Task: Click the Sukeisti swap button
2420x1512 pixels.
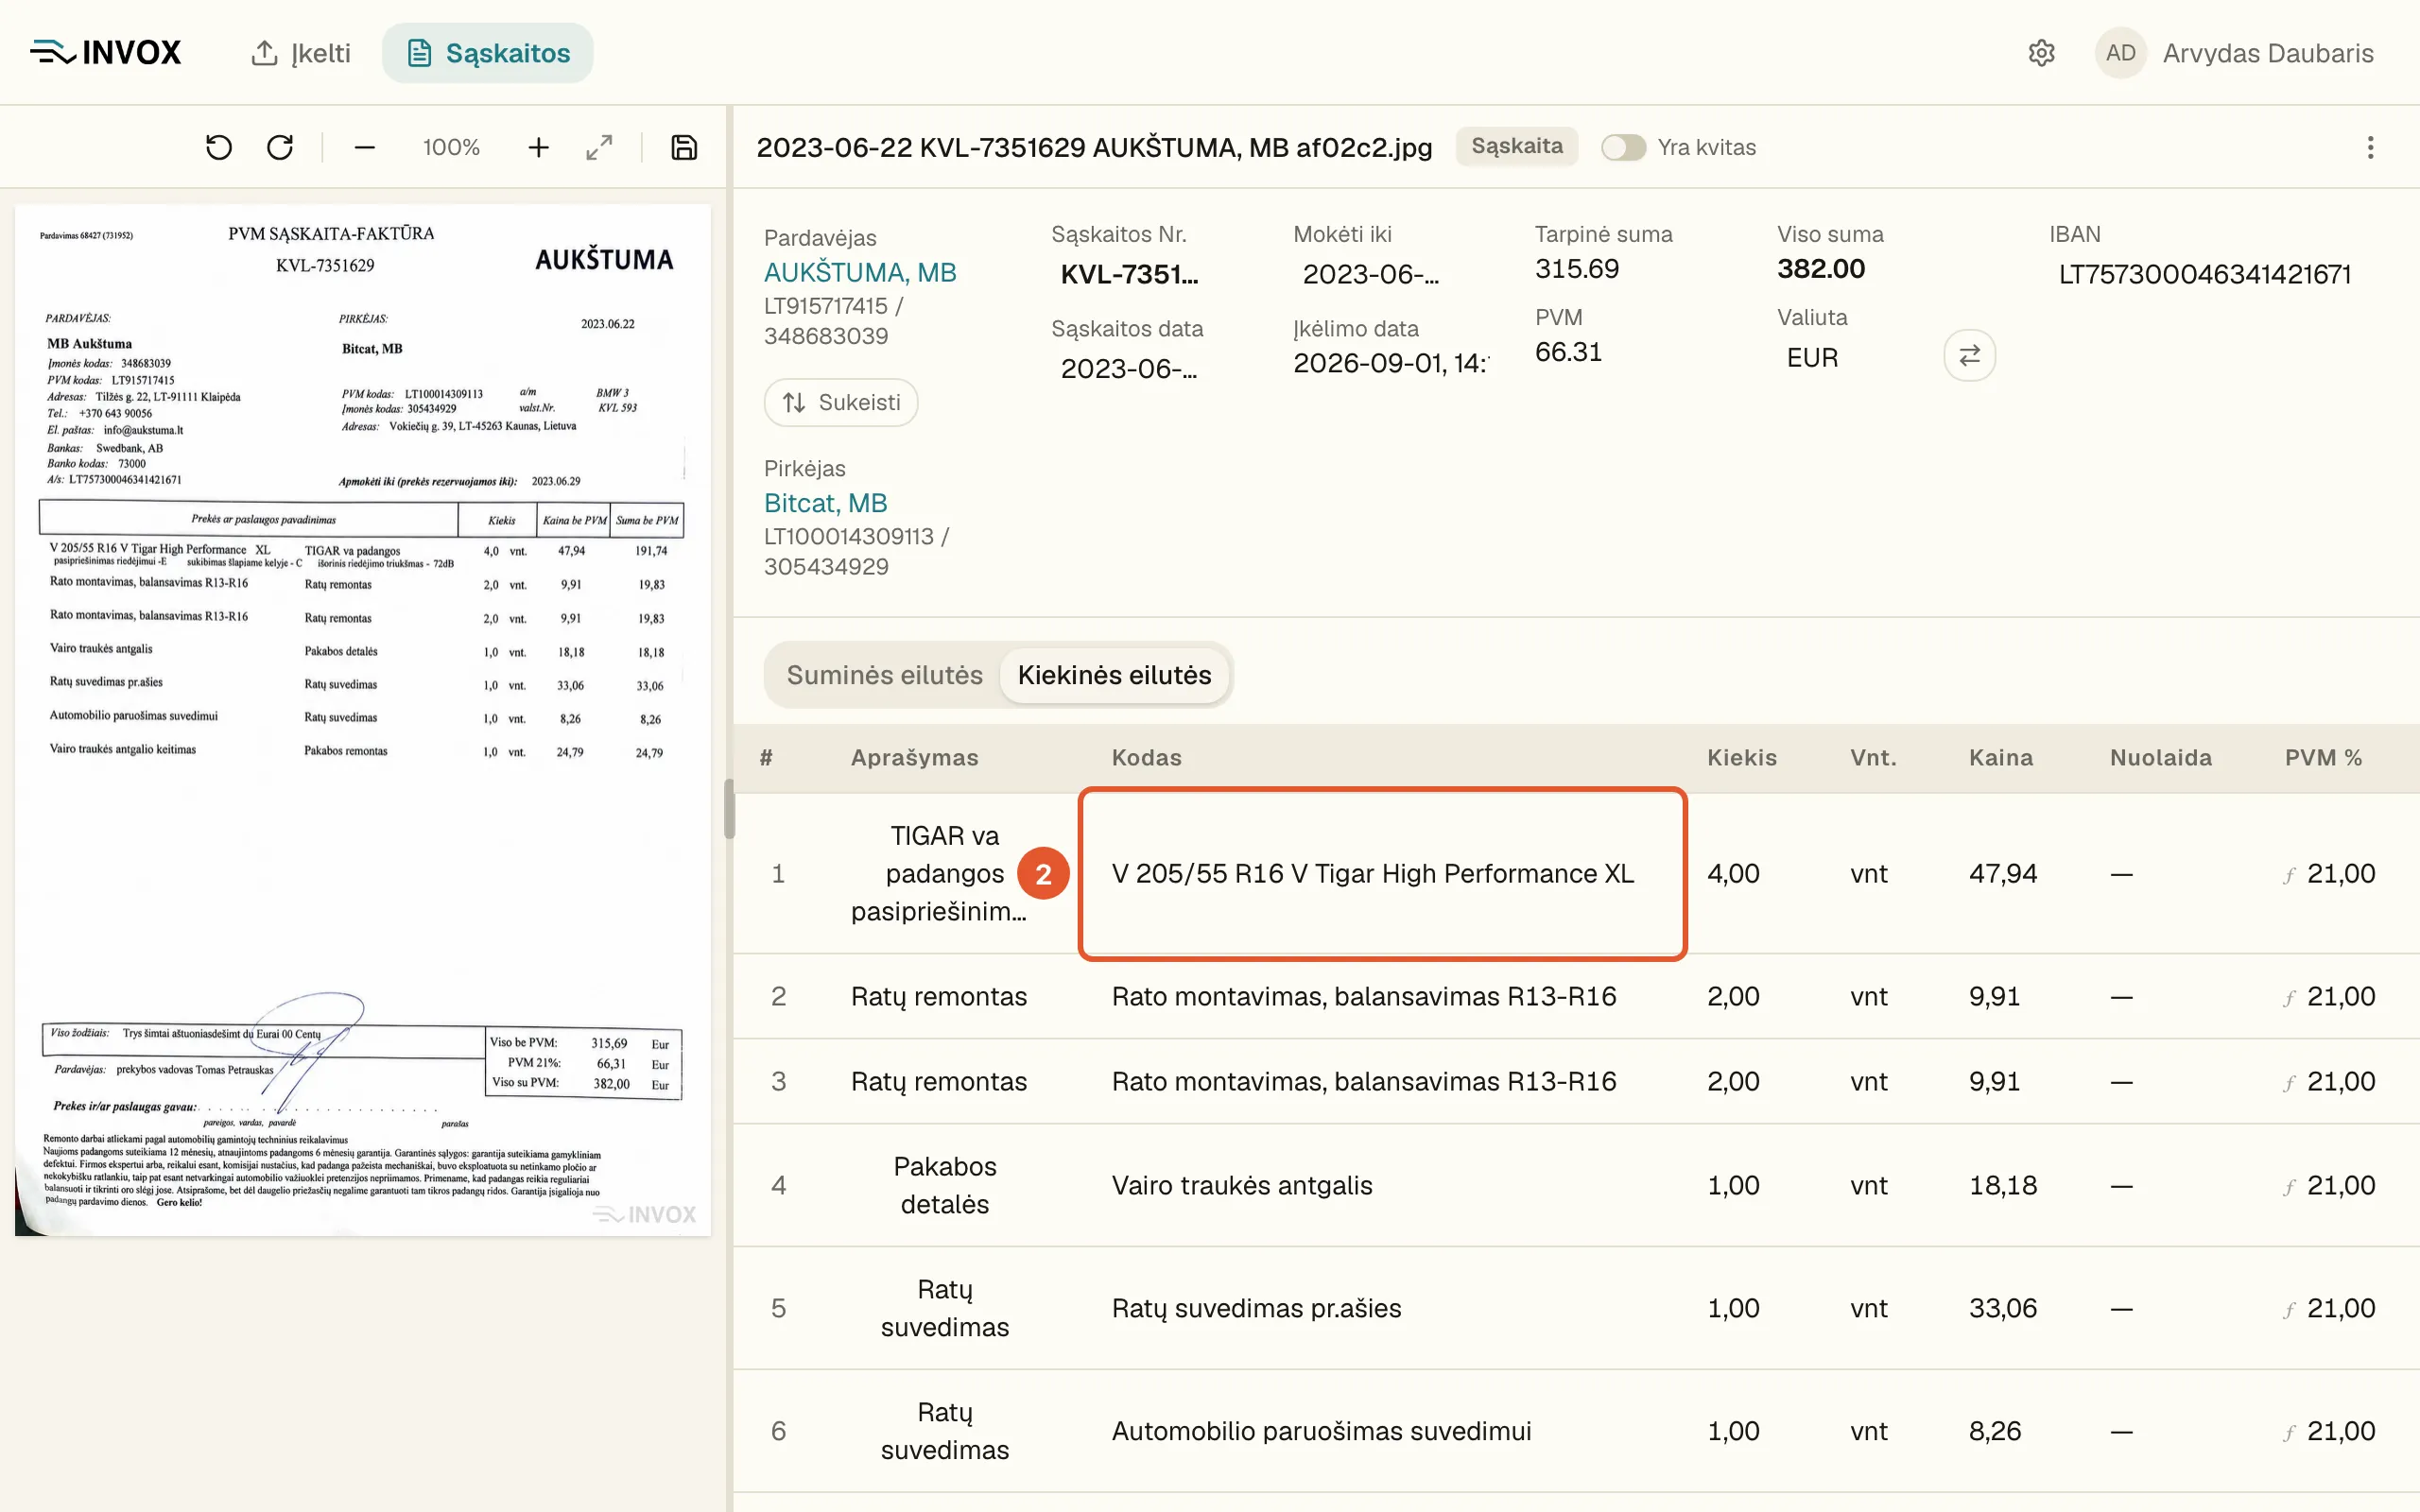Action: pyautogui.click(x=841, y=402)
